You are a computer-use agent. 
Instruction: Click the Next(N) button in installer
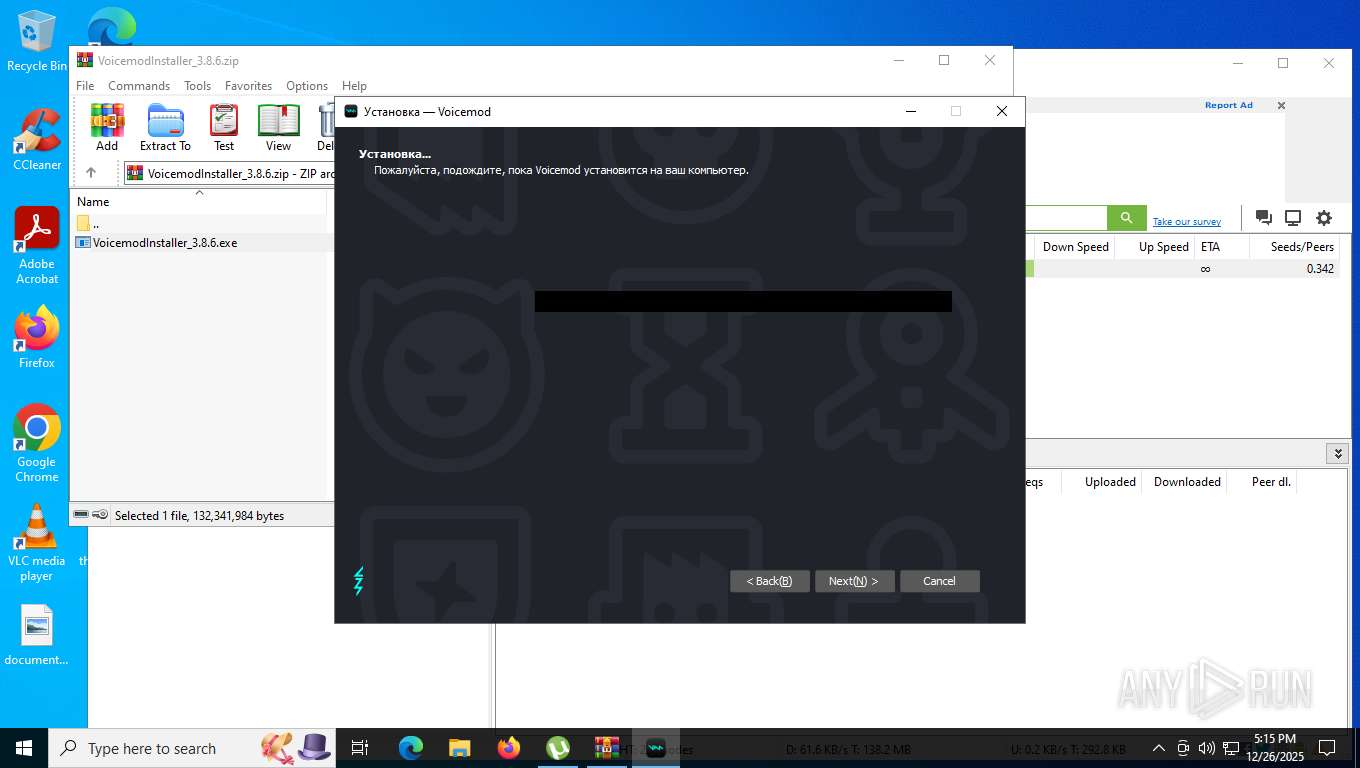(854, 581)
